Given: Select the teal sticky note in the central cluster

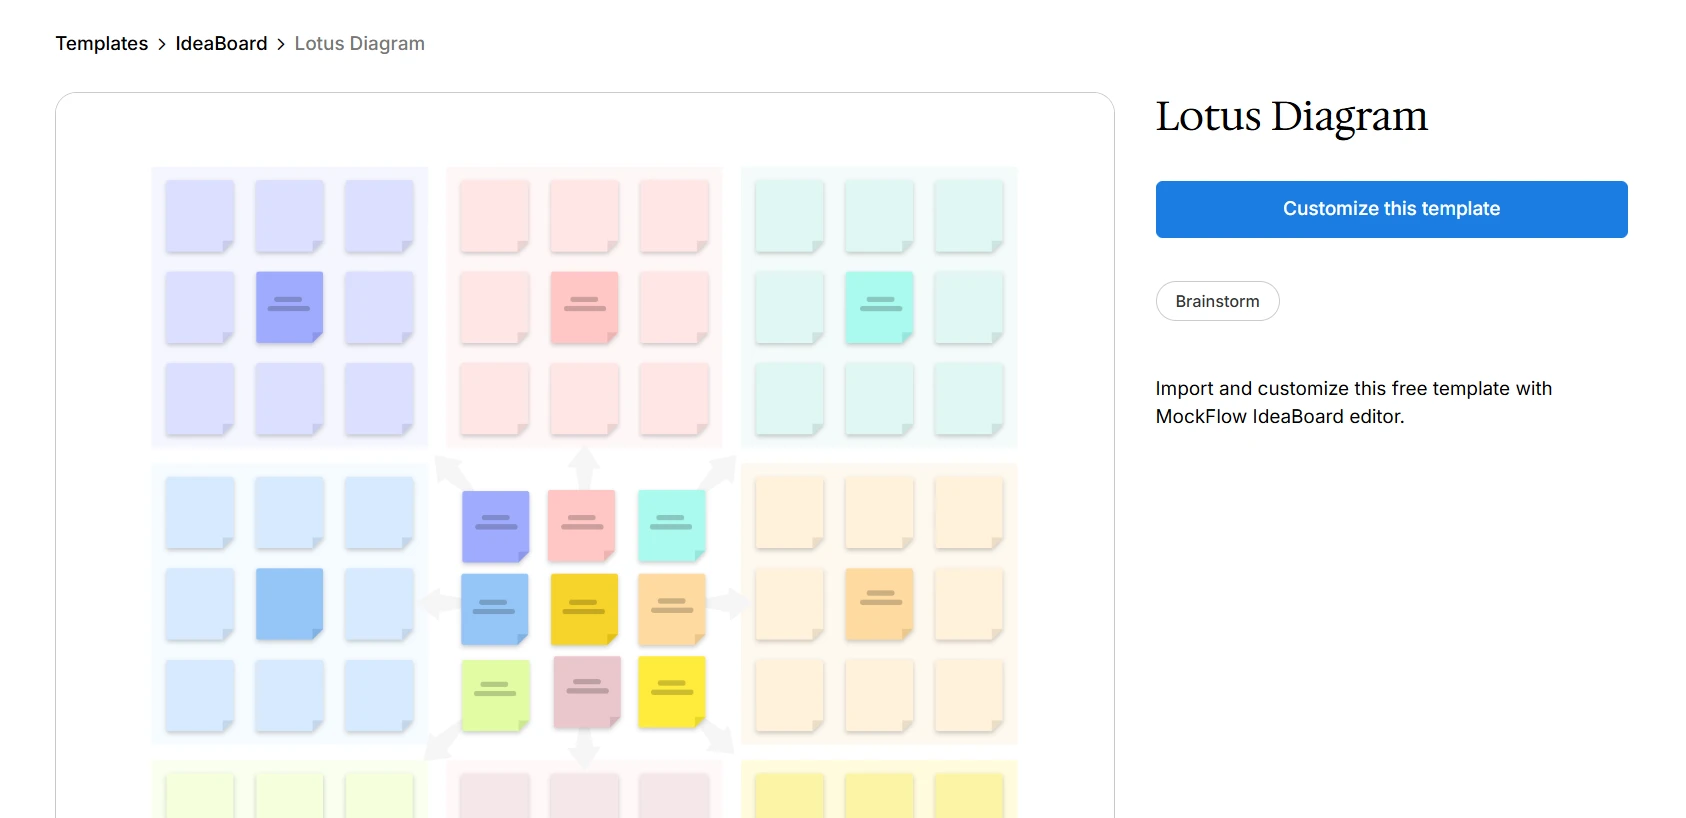Looking at the screenshot, I should (x=671, y=524).
